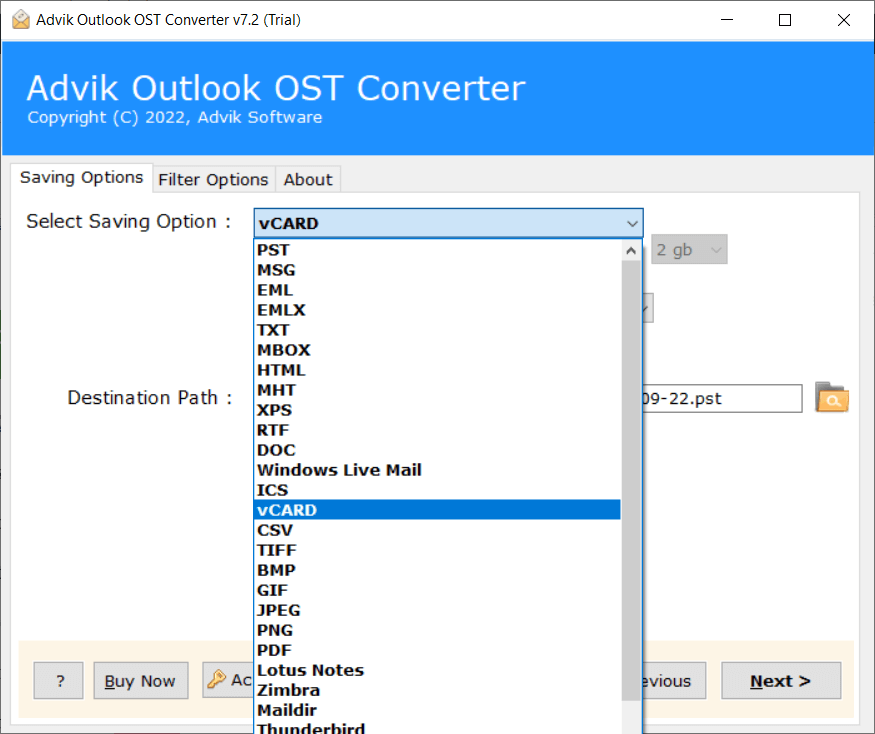Click the format list scrollbar thumb
Image resolution: width=875 pixels, height=734 pixels.
pos(631,480)
